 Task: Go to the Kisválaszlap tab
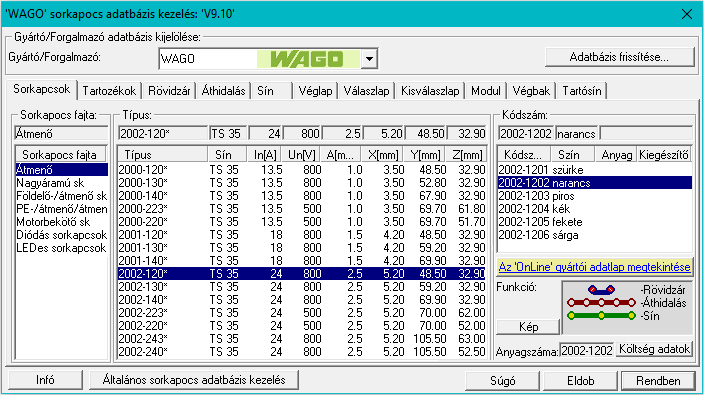coord(430,91)
